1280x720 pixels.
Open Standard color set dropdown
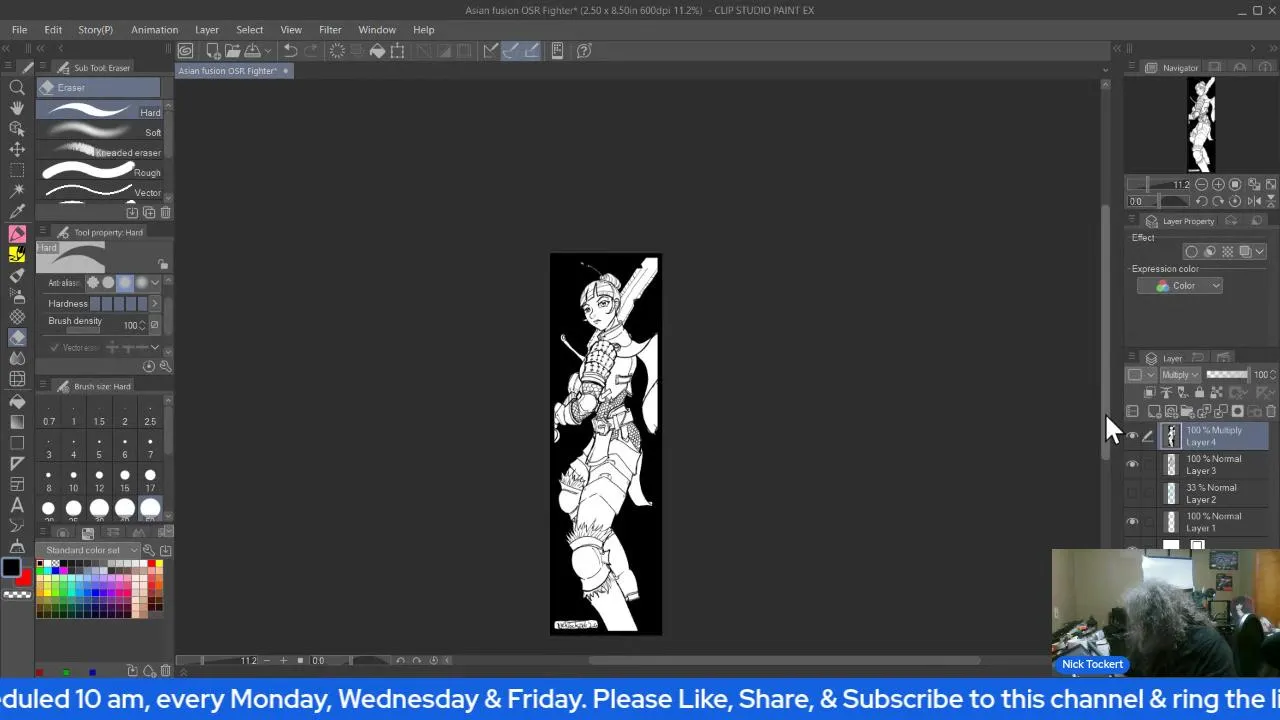tap(92, 551)
